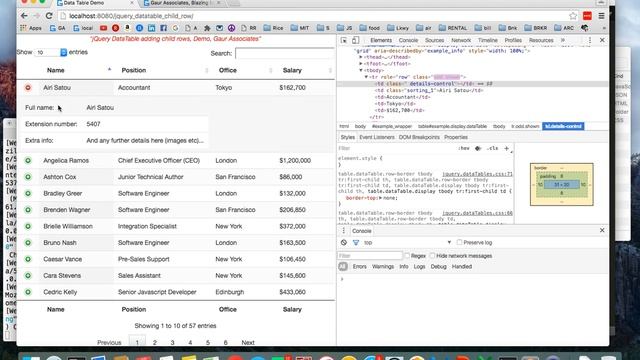This screenshot has width=640, height=360.
Task: Collapse the tbody node in the DOM tree
Action: coord(361,70)
